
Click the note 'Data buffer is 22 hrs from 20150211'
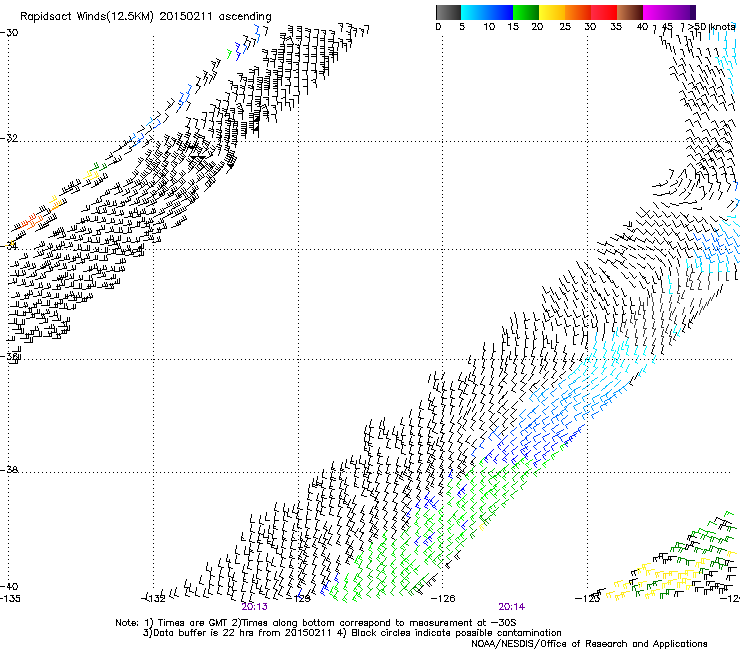coord(243,633)
